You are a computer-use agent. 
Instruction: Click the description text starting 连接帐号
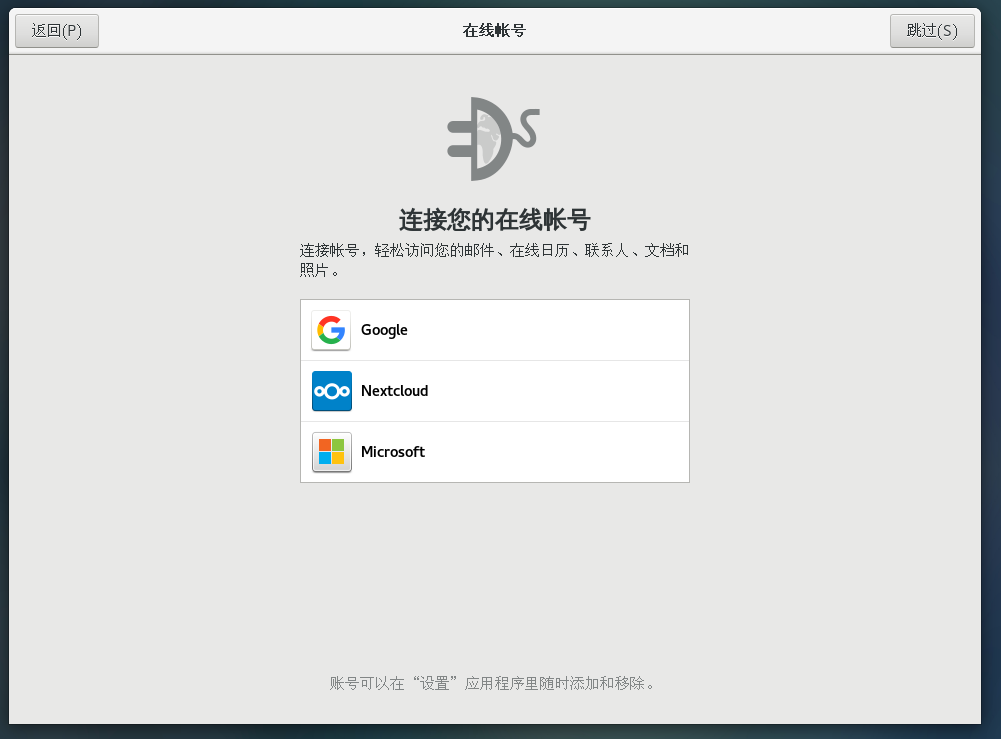(494, 260)
